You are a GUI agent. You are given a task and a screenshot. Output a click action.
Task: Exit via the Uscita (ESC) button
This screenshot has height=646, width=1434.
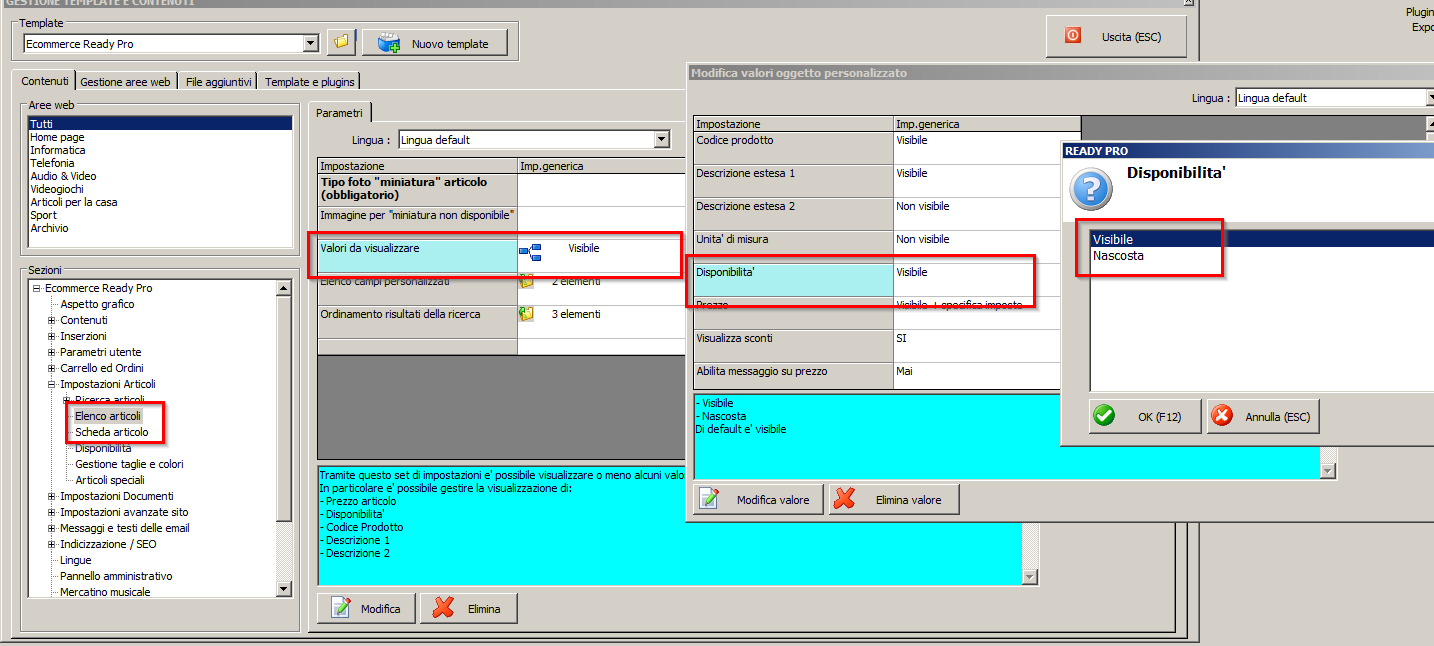(1116, 36)
